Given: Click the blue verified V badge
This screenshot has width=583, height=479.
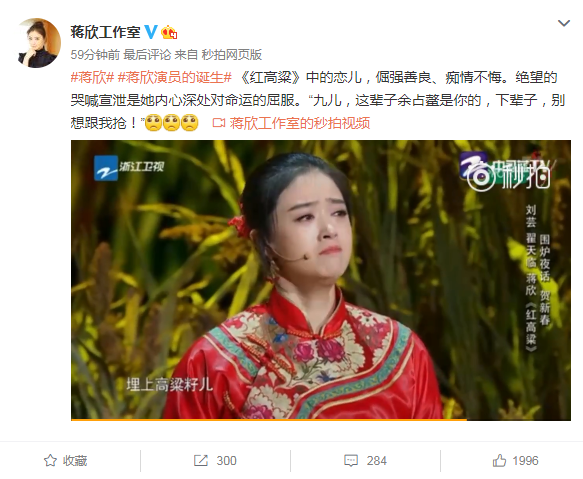Looking at the screenshot, I should pos(151,32).
